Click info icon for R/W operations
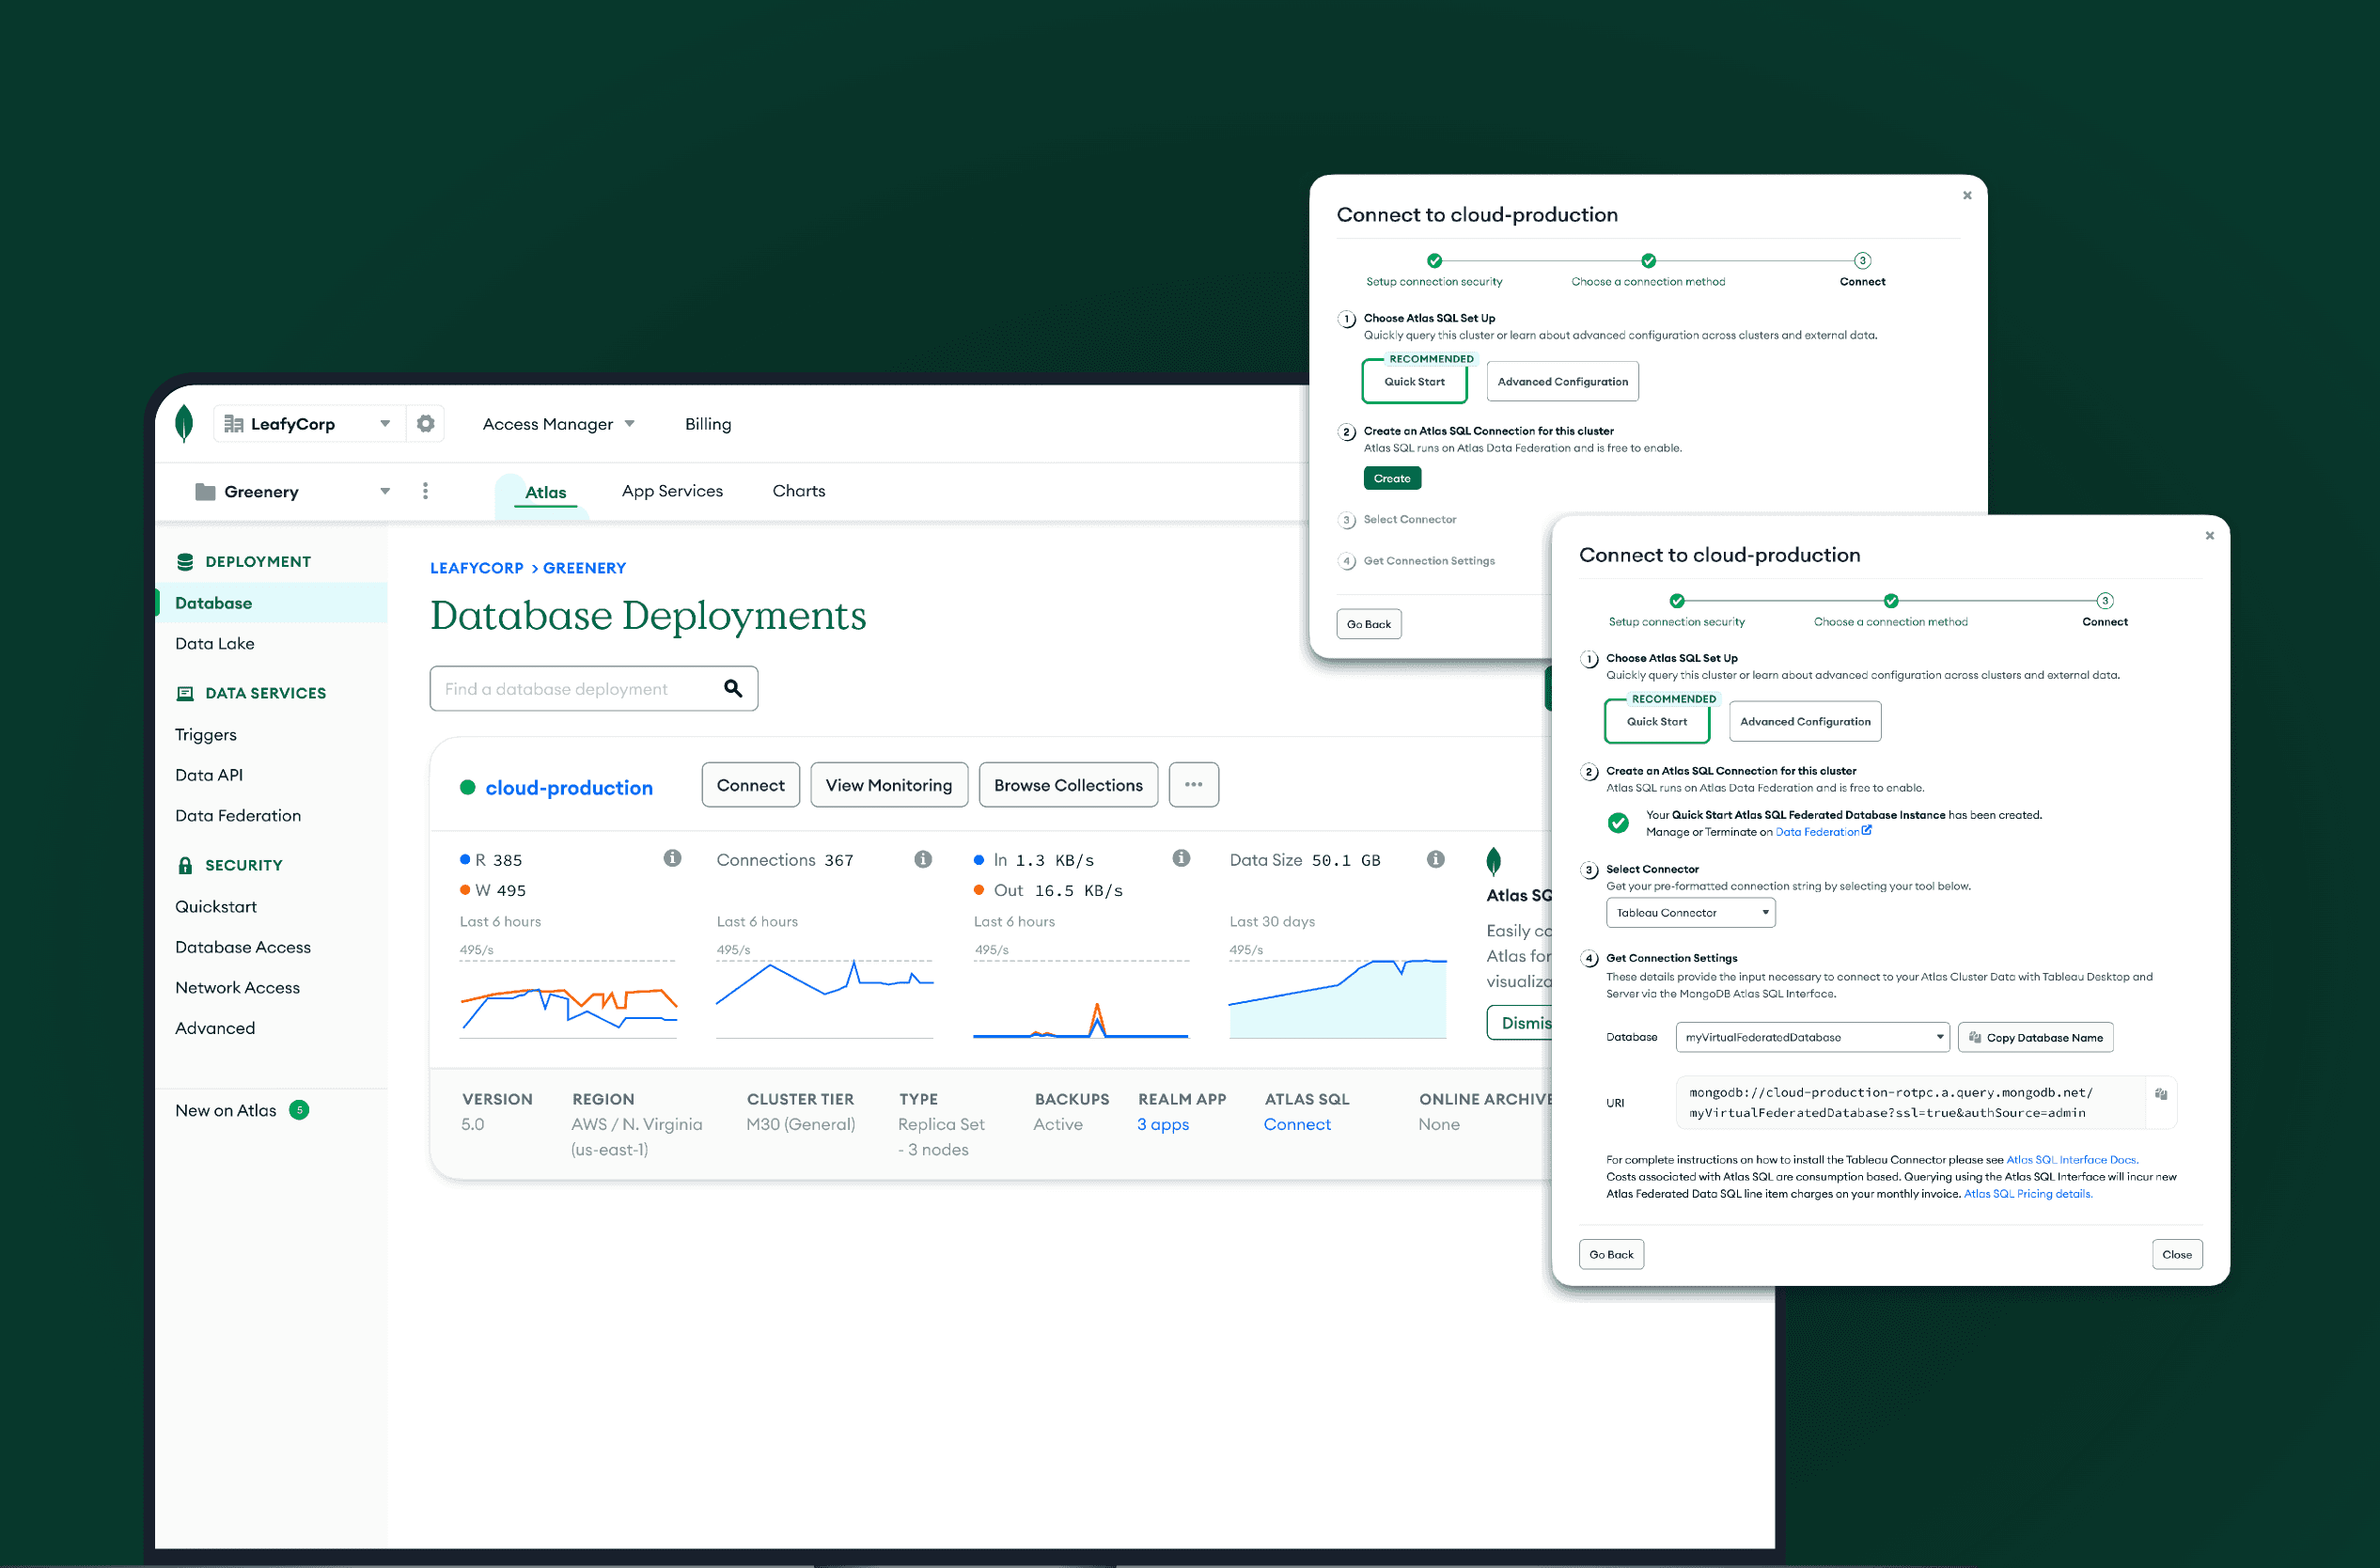Image resolution: width=2380 pixels, height=1568 pixels. tap(673, 859)
